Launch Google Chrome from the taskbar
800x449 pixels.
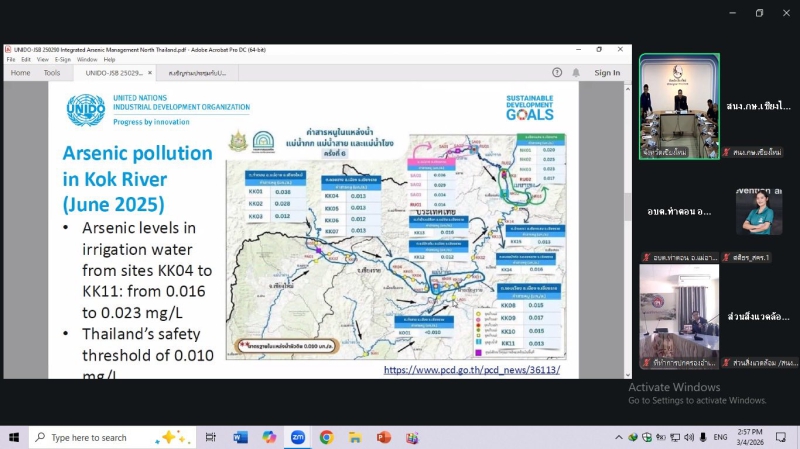pyautogui.click(x=326, y=438)
